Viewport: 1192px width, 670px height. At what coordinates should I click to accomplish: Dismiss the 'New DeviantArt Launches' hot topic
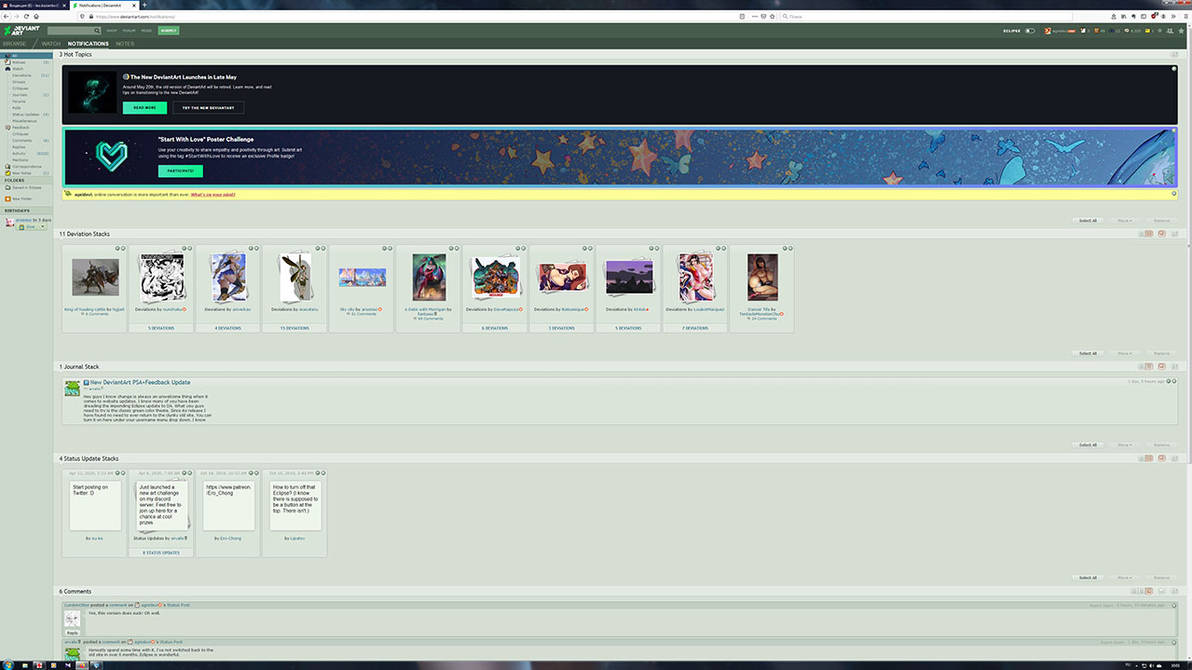click(1174, 68)
